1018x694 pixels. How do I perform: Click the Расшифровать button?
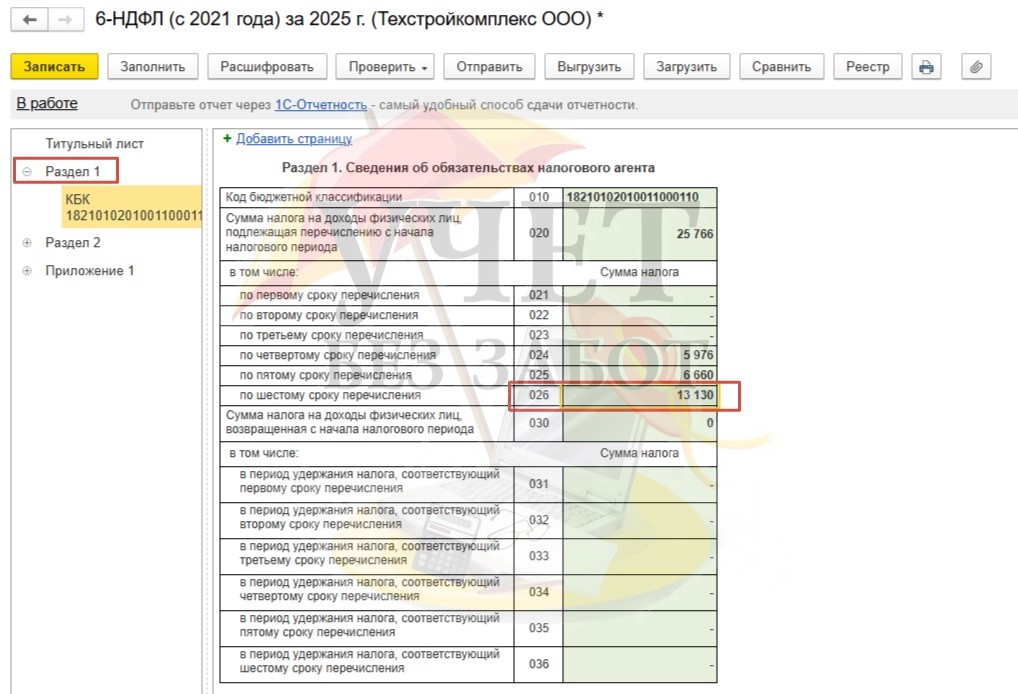(267, 67)
